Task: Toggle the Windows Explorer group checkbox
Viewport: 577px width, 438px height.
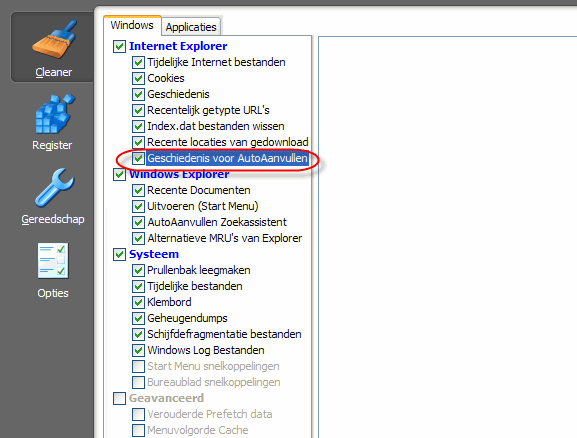Action: (x=119, y=174)
